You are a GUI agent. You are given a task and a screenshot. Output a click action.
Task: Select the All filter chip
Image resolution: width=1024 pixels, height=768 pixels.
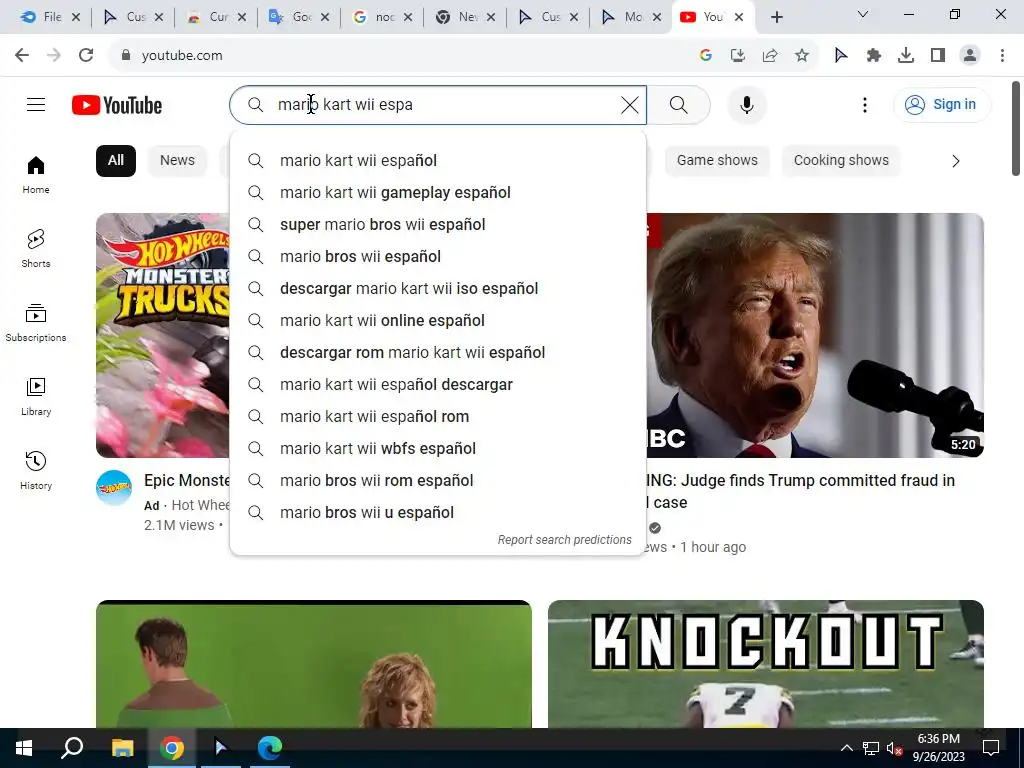[x=116, y=161]
